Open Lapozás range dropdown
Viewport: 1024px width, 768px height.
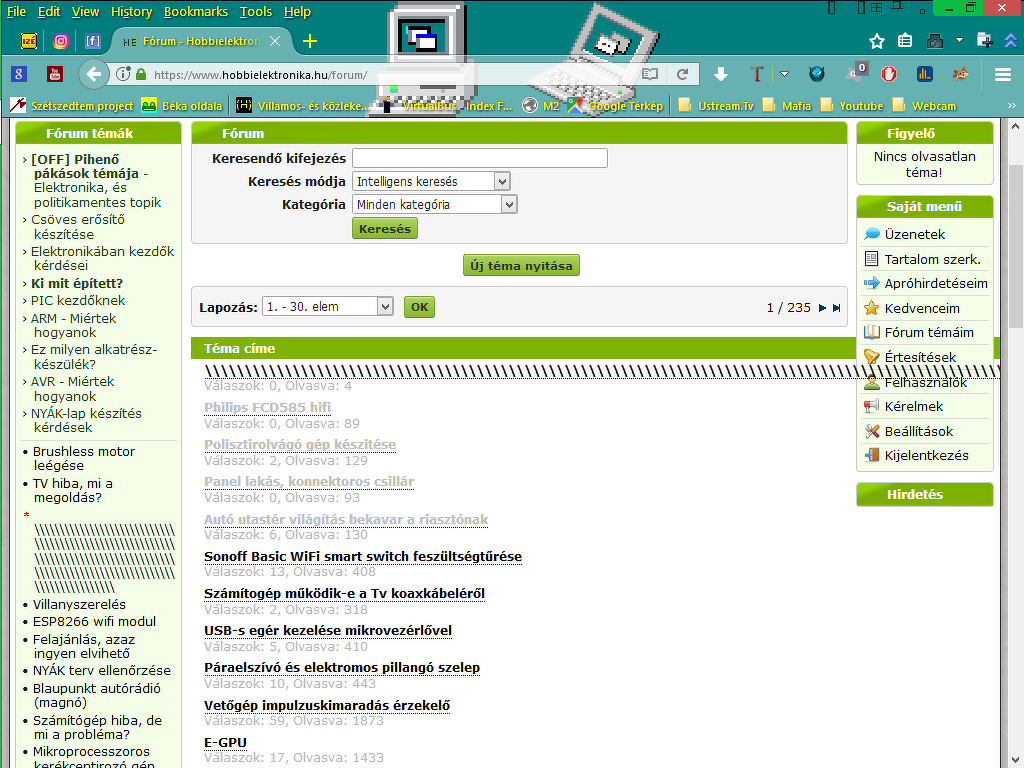[x=328, y=306]
